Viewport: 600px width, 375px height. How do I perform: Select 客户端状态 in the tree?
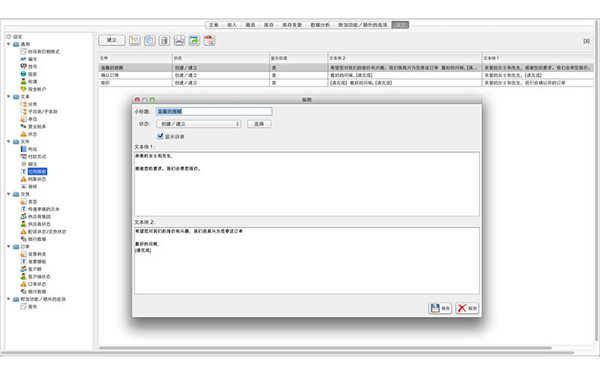pos(39,277)
